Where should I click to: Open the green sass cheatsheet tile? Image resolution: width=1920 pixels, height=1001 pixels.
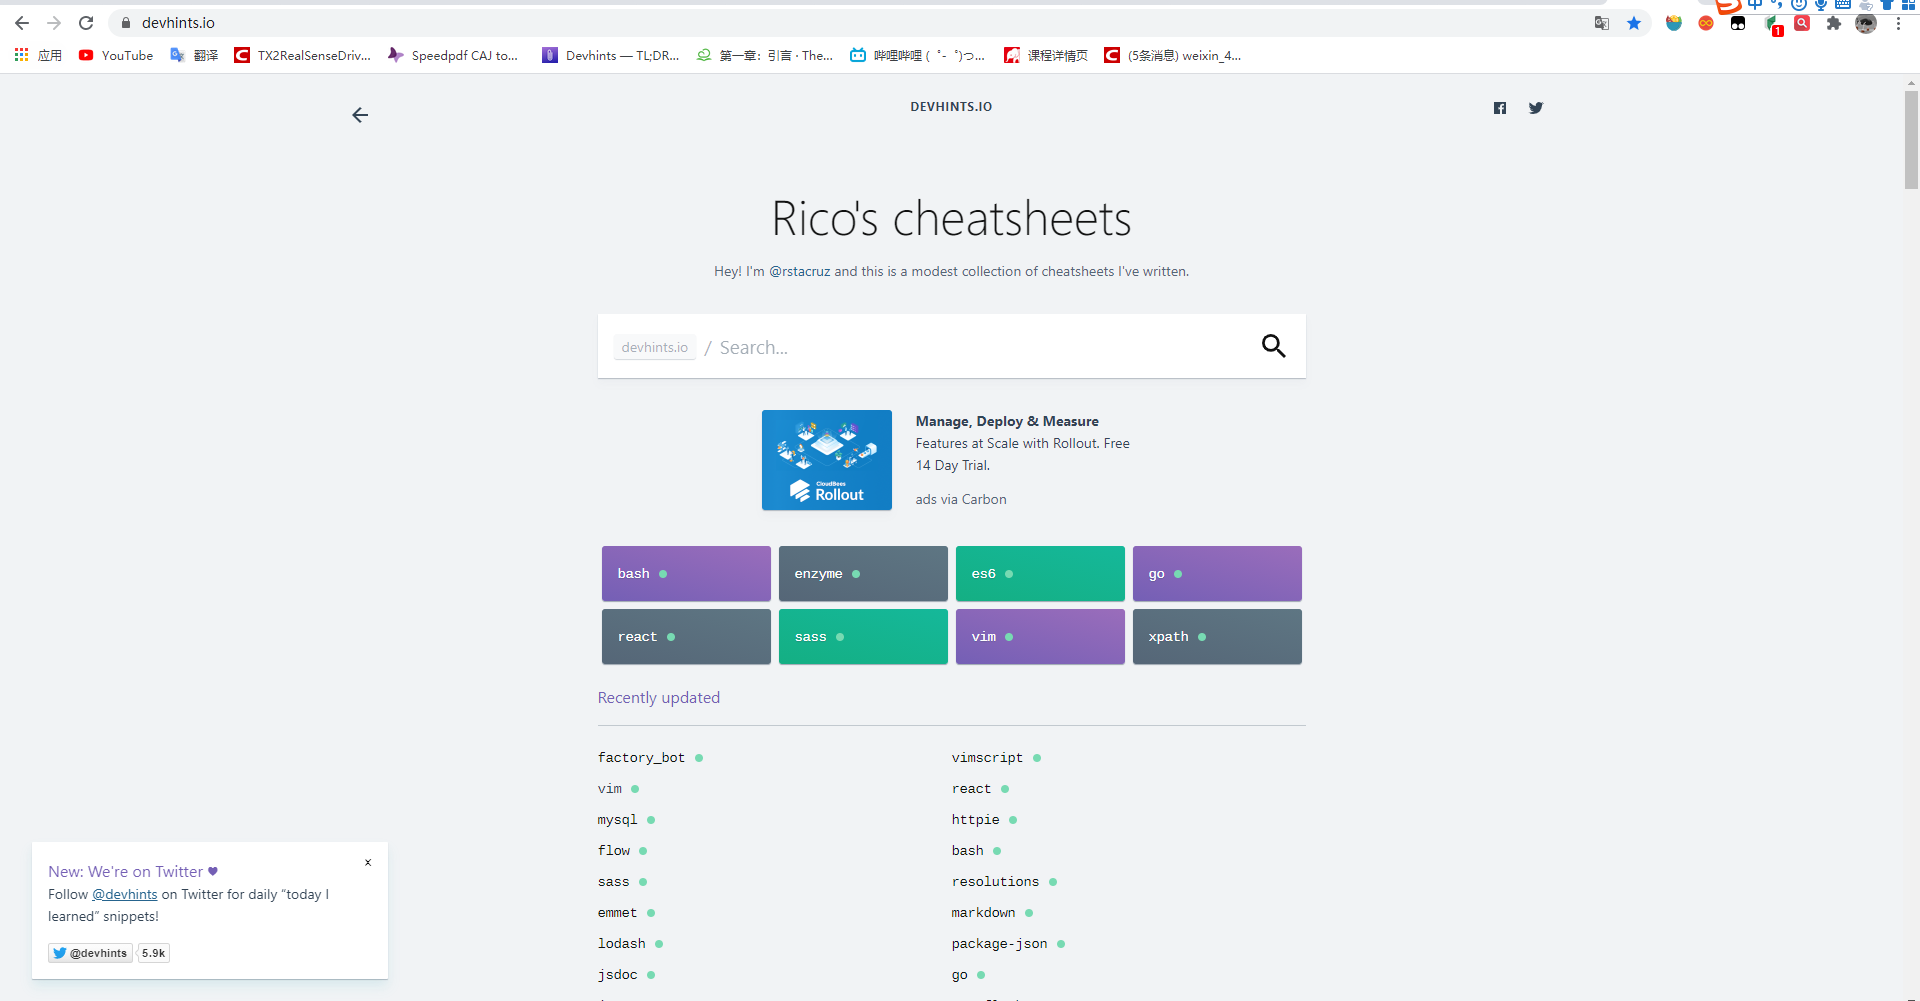click(863, 636)
